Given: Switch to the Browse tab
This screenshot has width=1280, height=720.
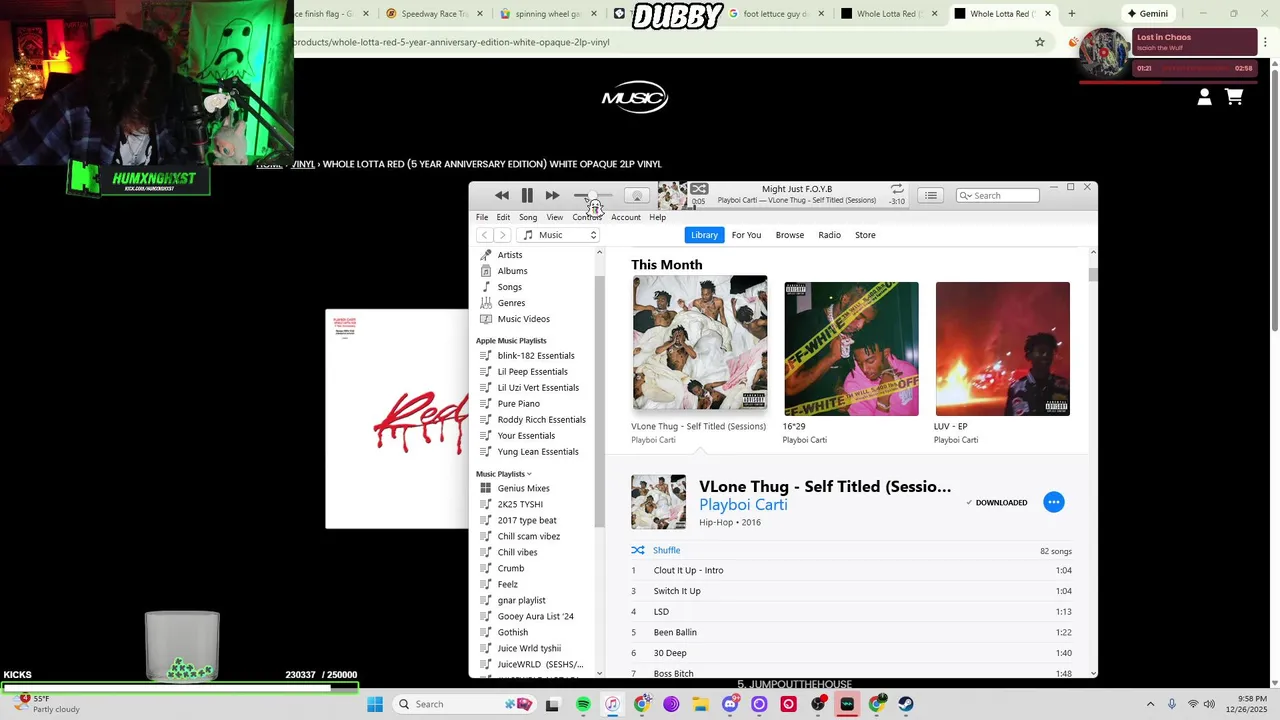Looking at the screenshot, I should click(789, 235).
